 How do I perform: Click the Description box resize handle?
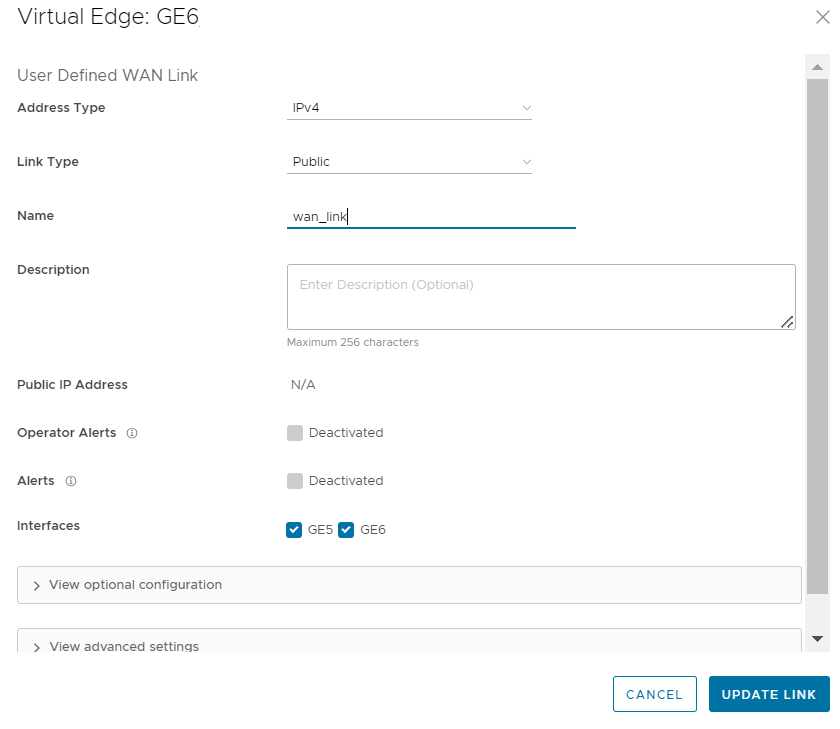(x=787, y=321)
